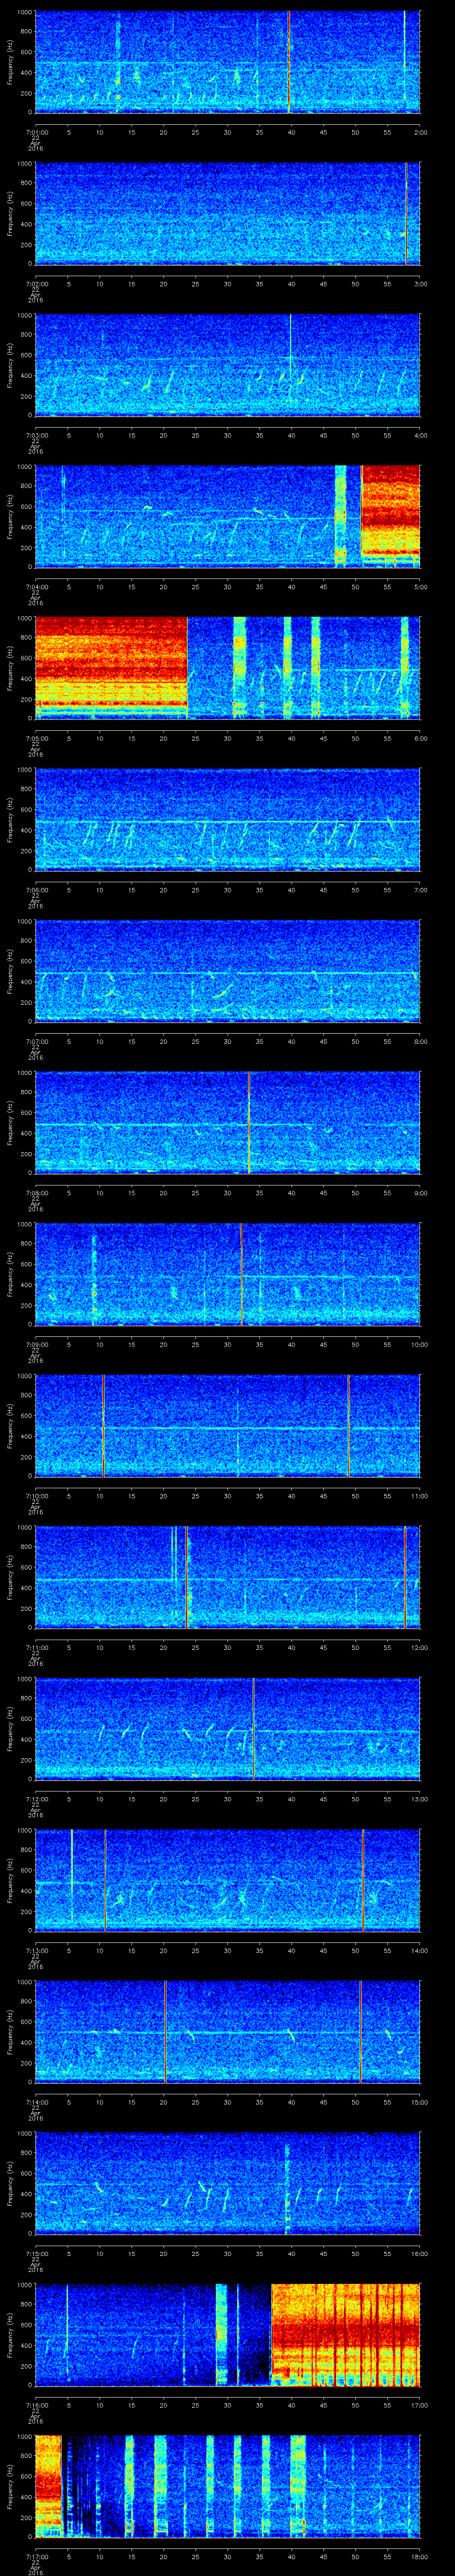This screenshot has width=455, height=2576.
Task: Click the '7:14:00' start time label
Action: click(36, 2102)
